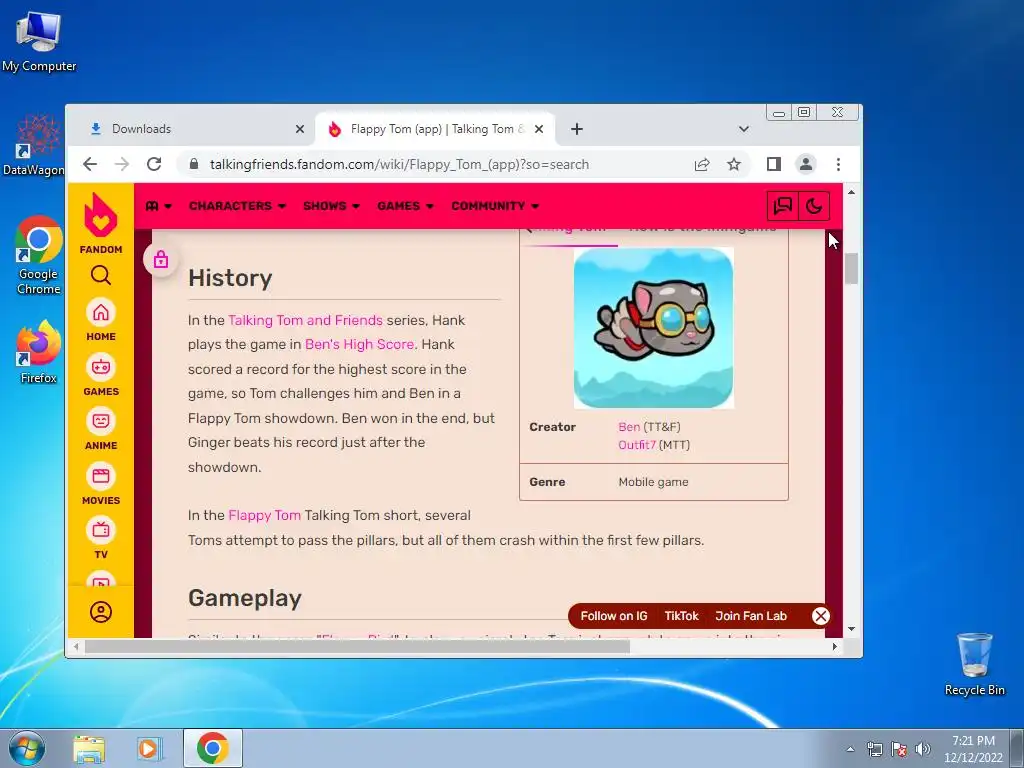The width and height of the screenshot is (1024, 768).
Task: Open ANIME section in Fandom sidebar
Action: click(101, 430)
